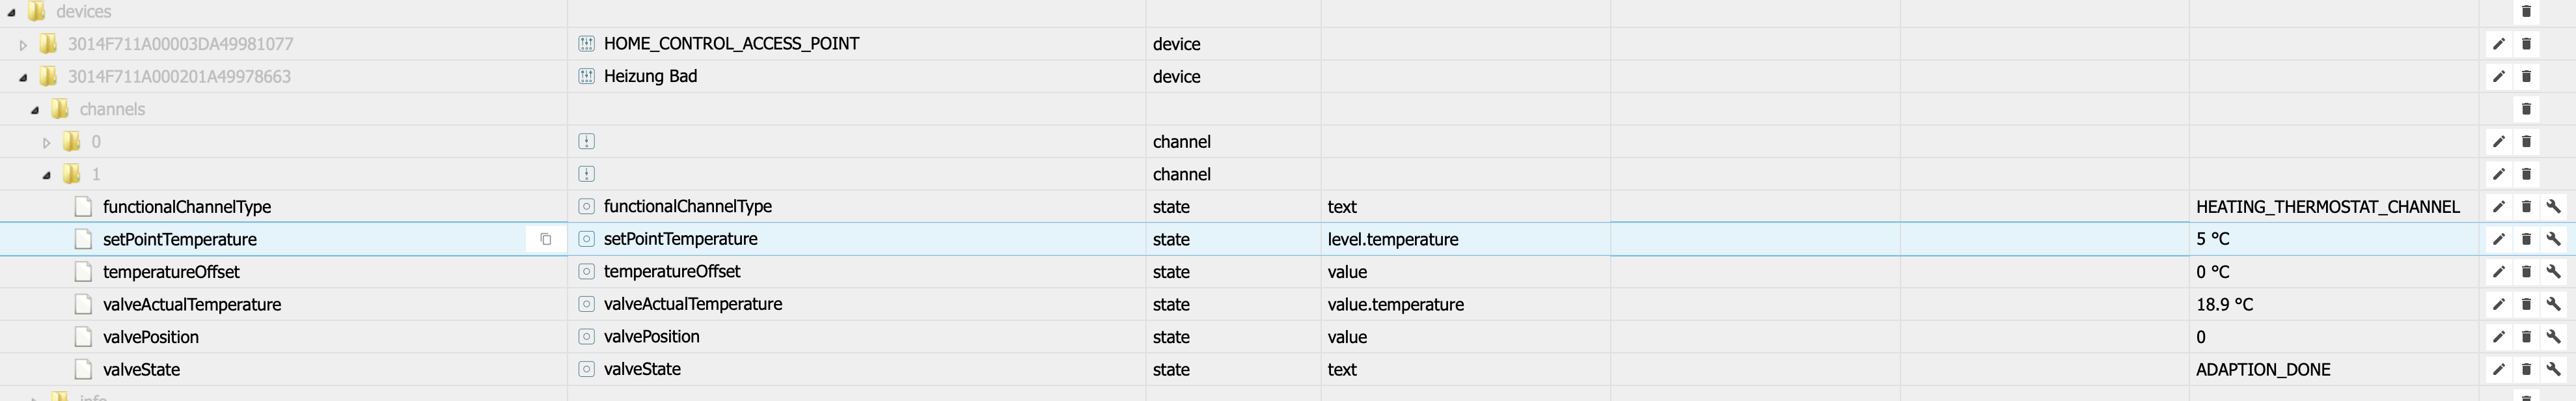Collapse the channels folder
Viewport: 2576px width, 401px height.
(x=35, y=110)
